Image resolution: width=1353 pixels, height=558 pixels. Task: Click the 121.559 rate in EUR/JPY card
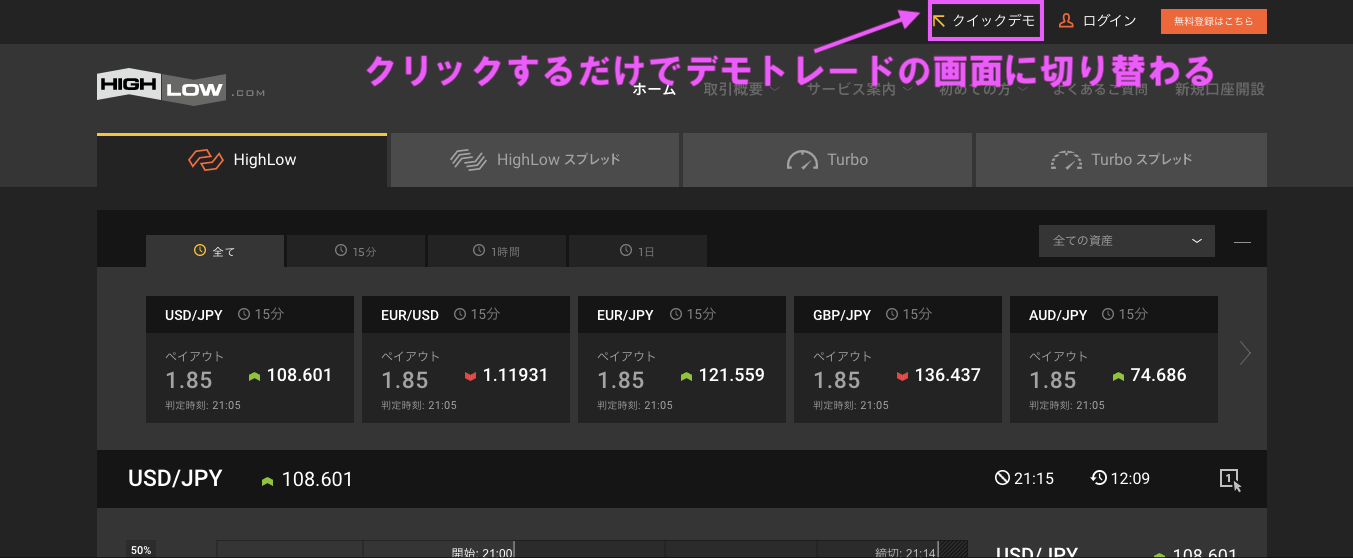click(731, 376)
